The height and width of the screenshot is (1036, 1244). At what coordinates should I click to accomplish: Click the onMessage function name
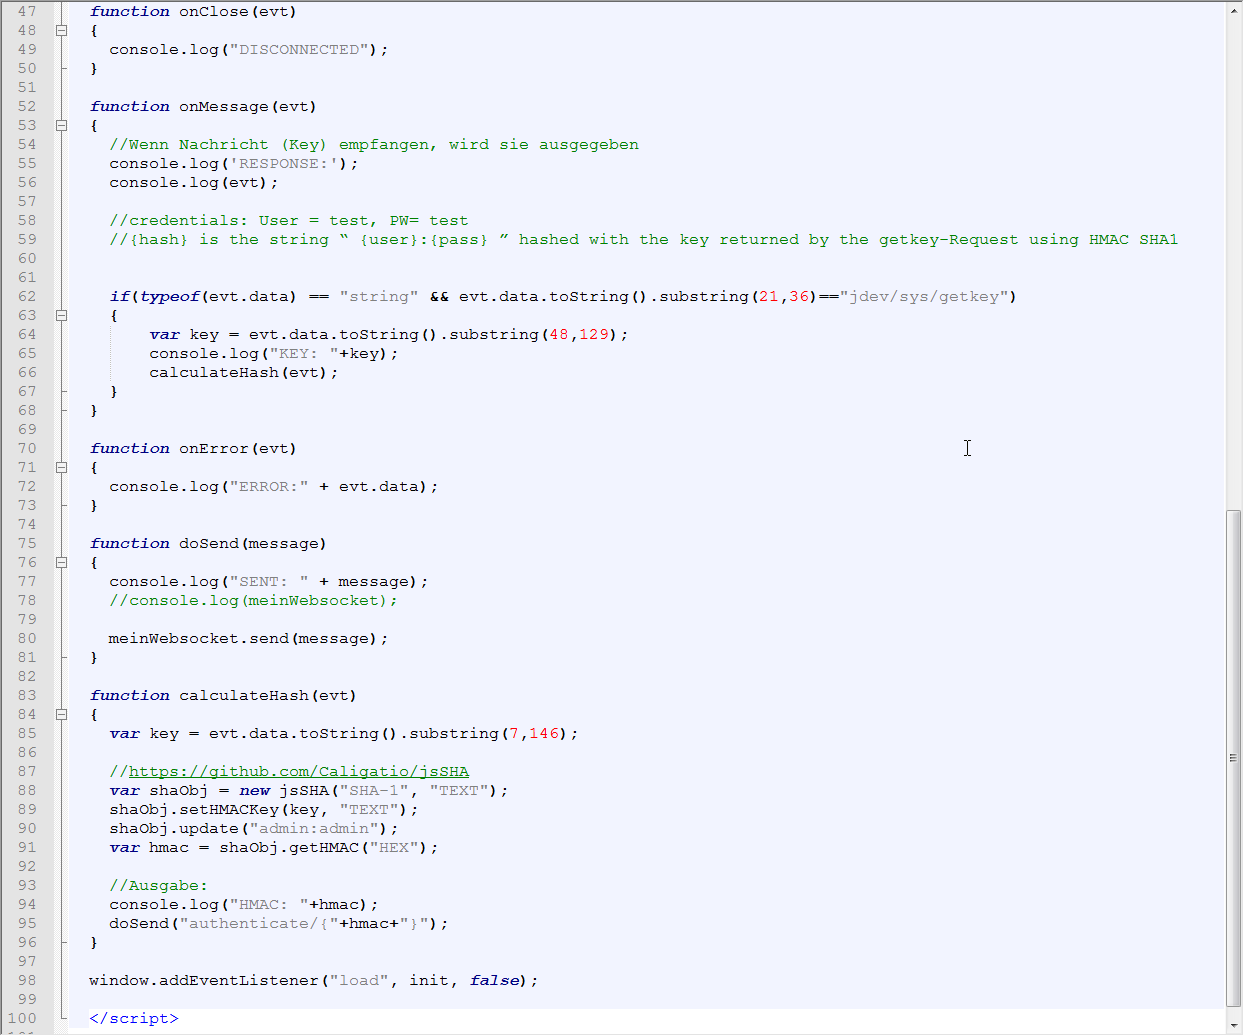point(224,106)
